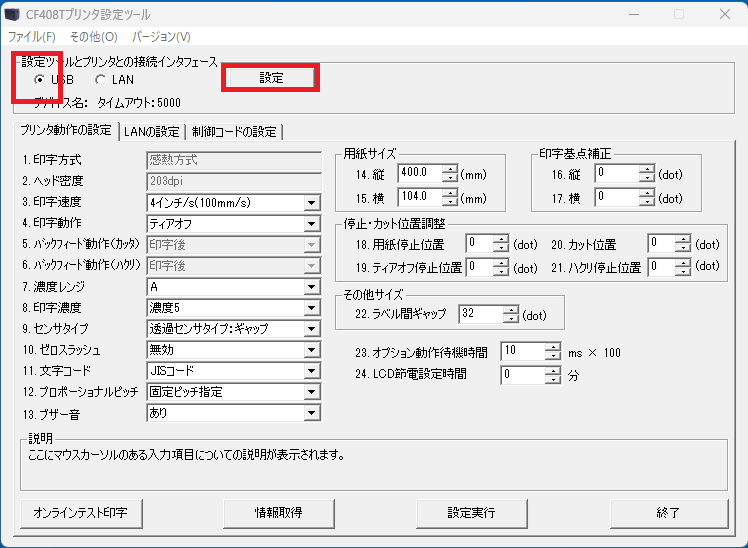The height and width of the screenshot is (548, 748).
Task: Click the 情報取得 button
Action: coord(279,513)
